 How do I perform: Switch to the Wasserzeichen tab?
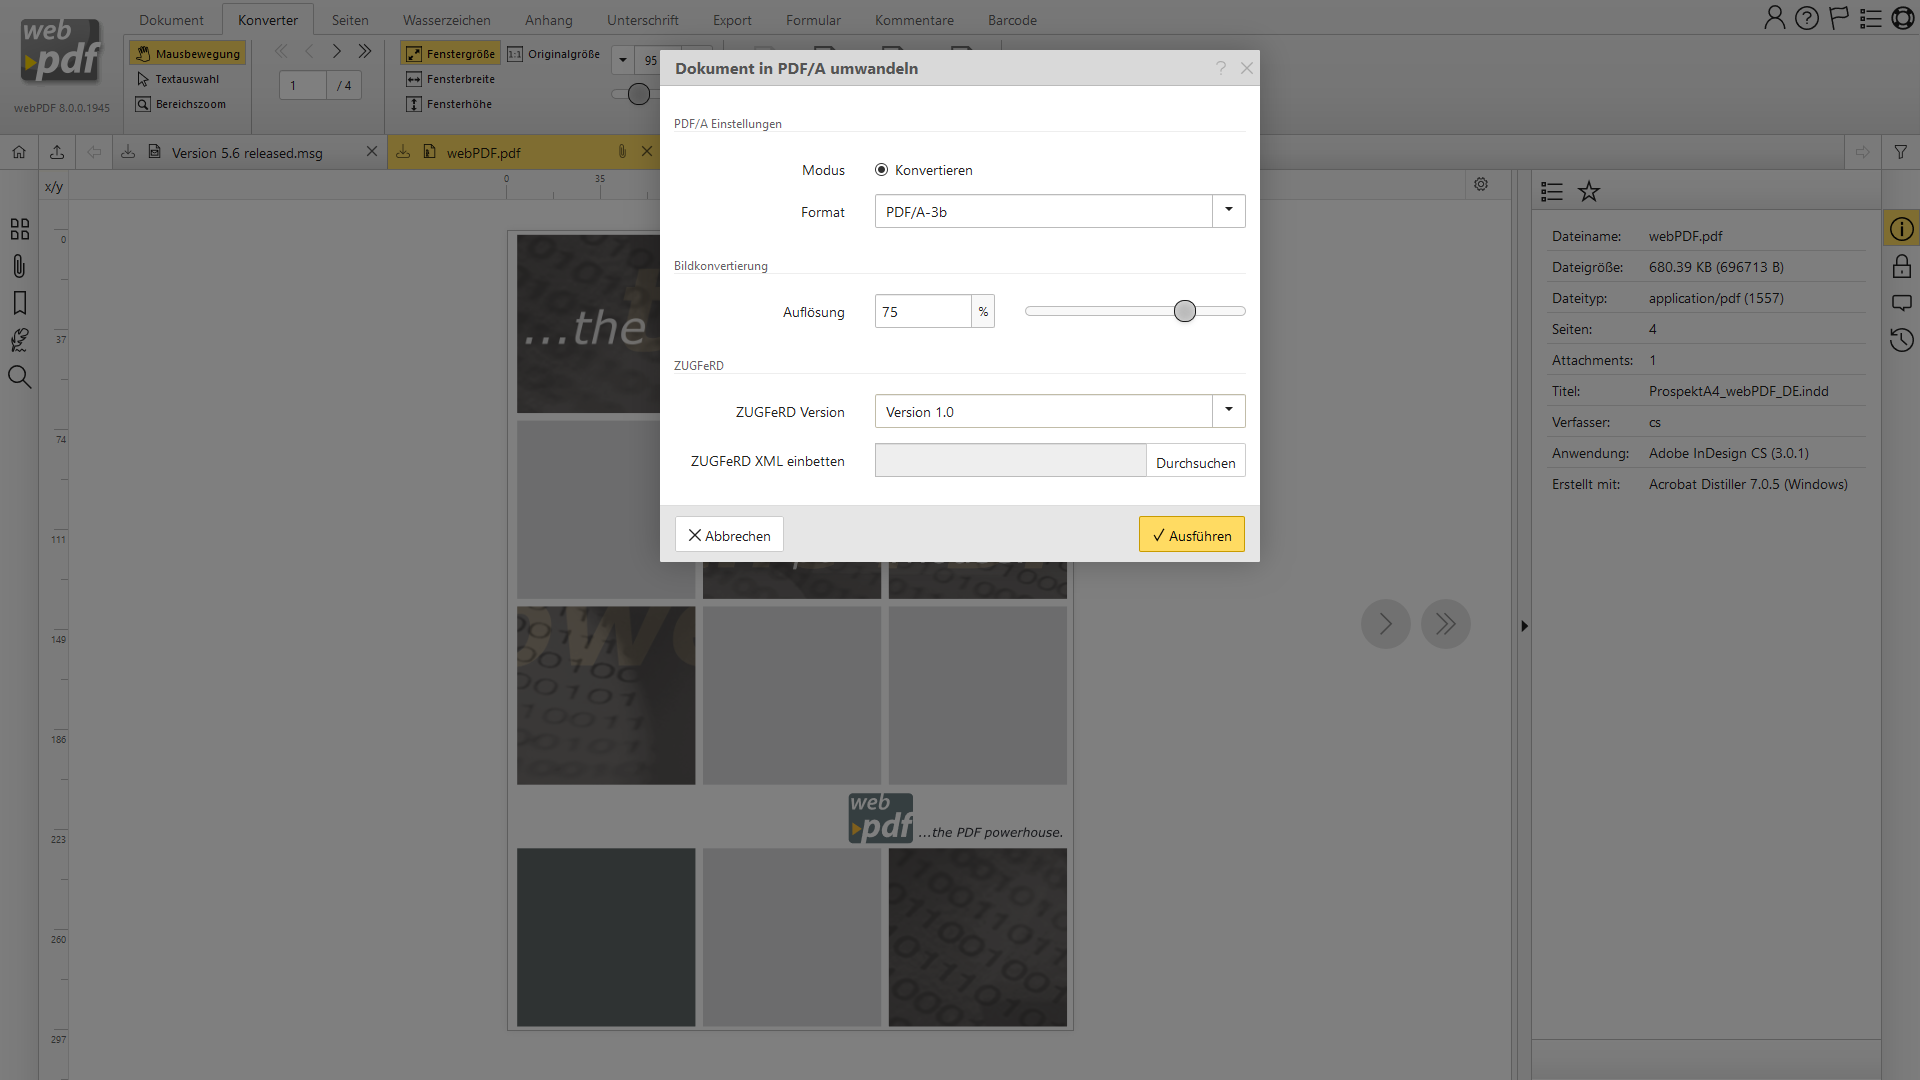[446, 20]
